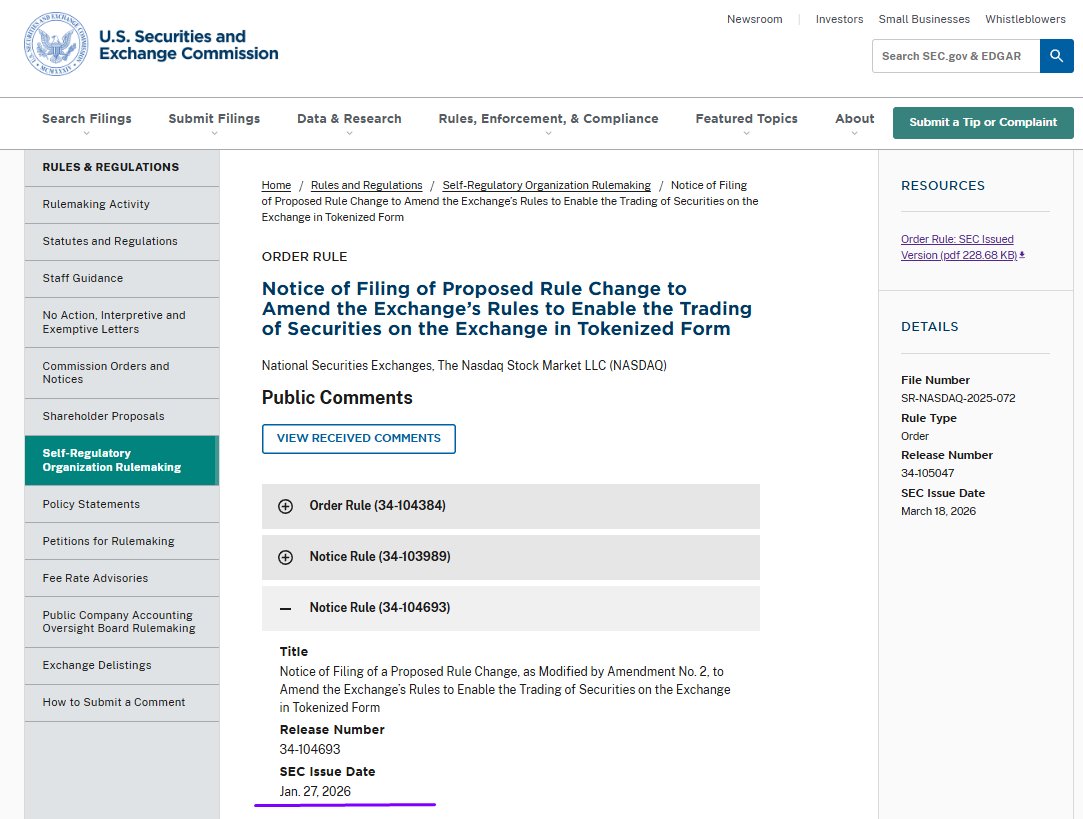Open Shareholder Proposals in sidebar

point(122,416)
